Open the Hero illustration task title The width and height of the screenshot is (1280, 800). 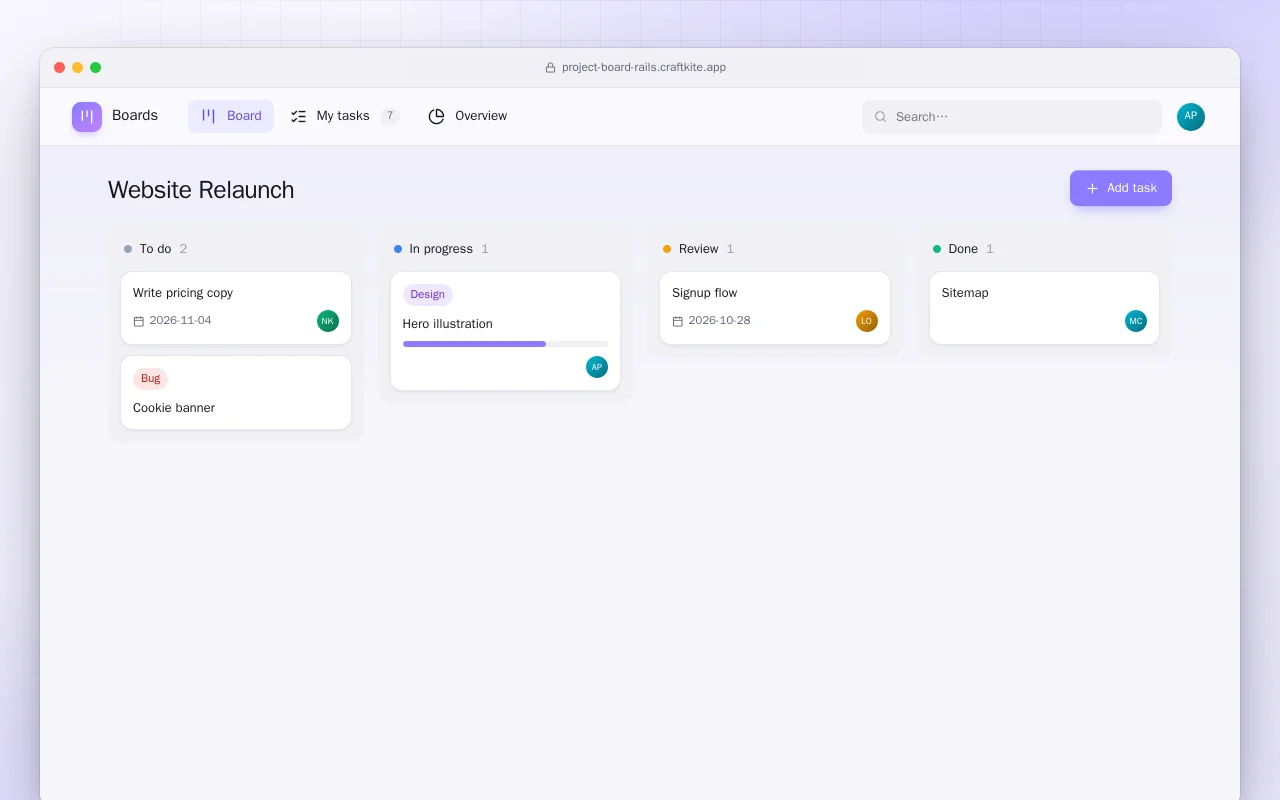[x=448, y=324]
